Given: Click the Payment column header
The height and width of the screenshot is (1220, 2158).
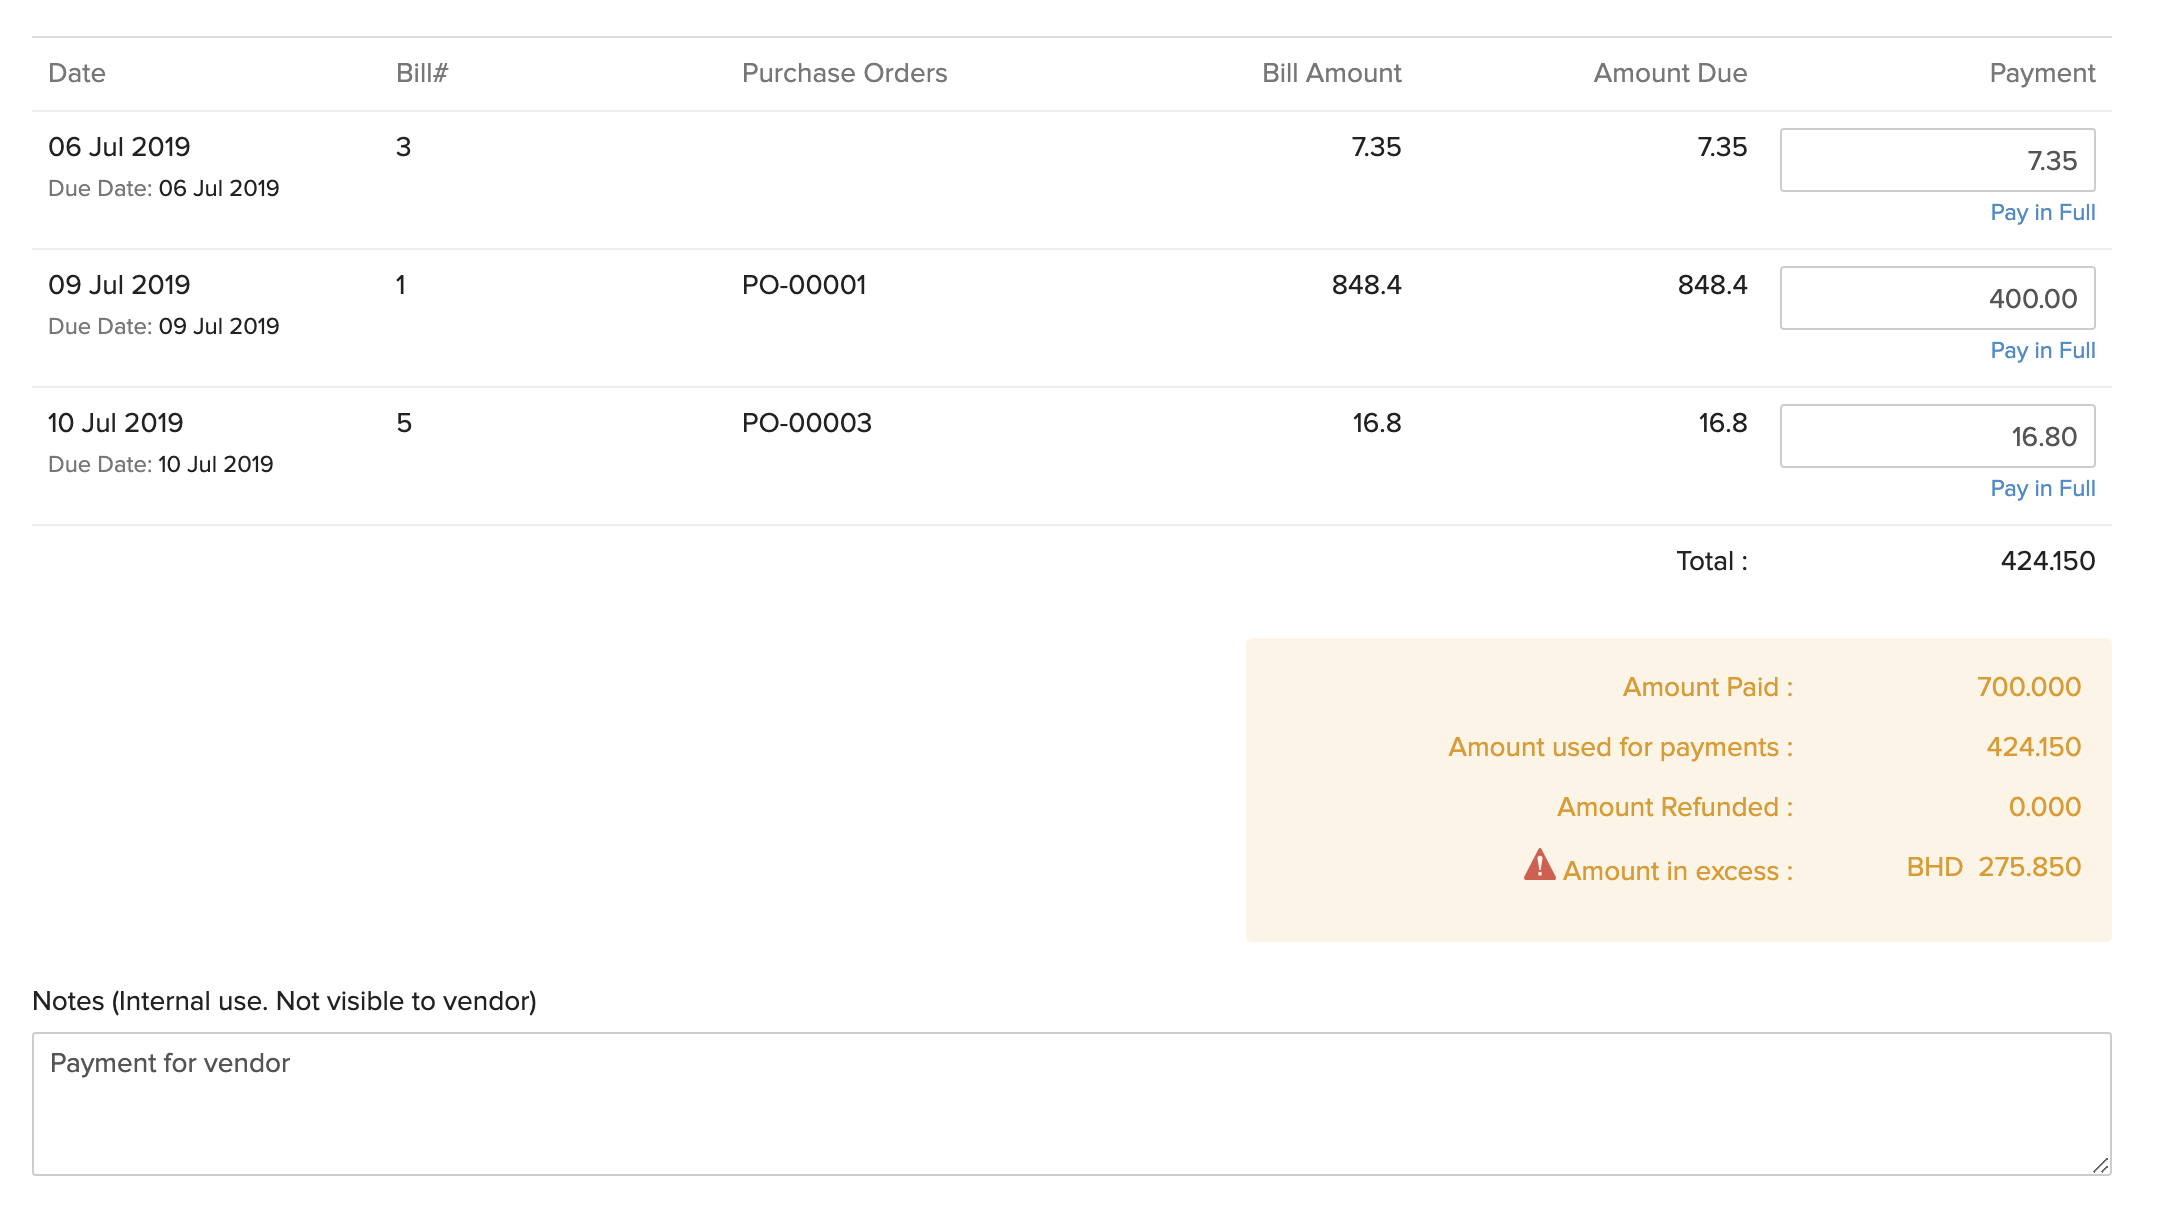Looking at the screenshot, I should 2041,73.
